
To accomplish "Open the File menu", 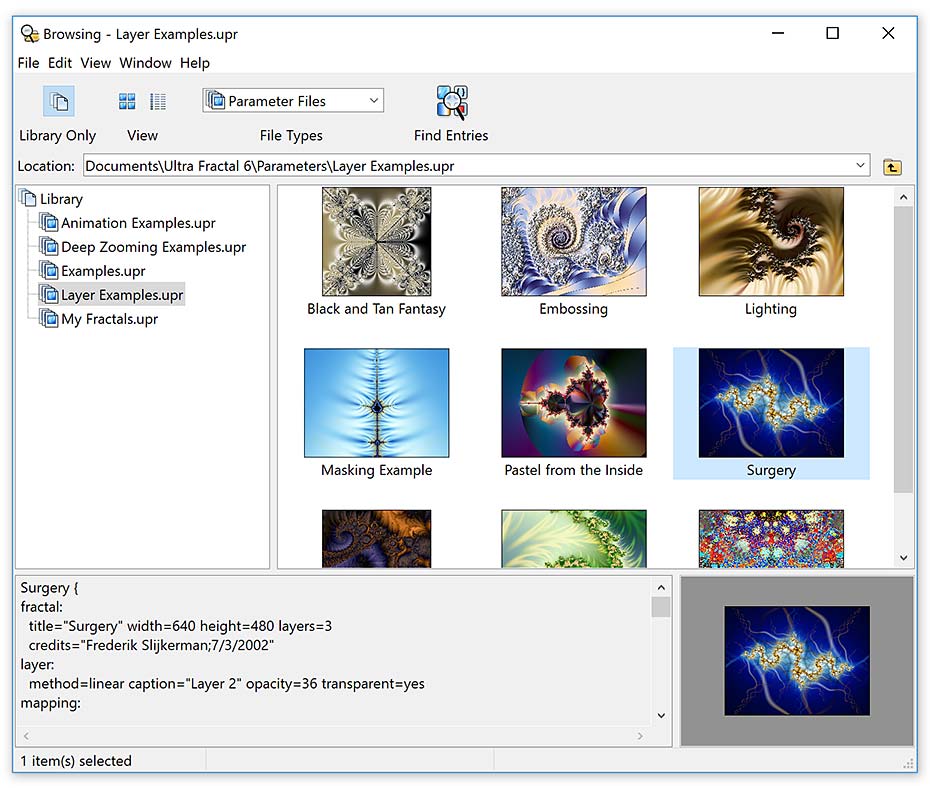I will (29, 63).
